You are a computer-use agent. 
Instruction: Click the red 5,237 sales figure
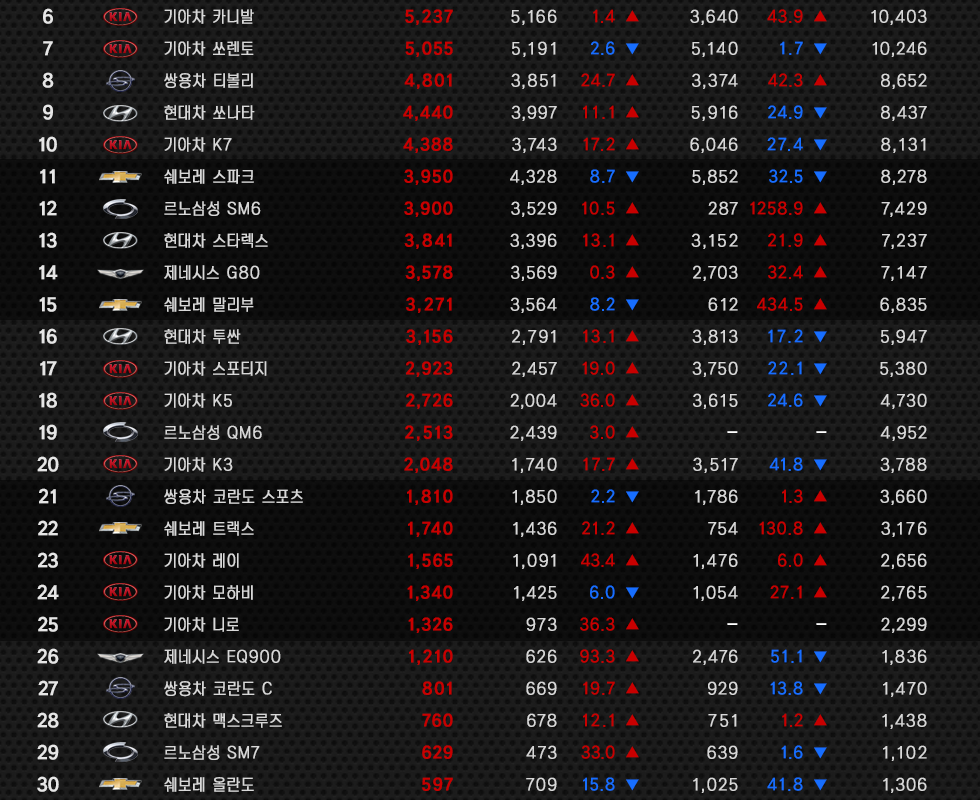click(x=429, y=17)
